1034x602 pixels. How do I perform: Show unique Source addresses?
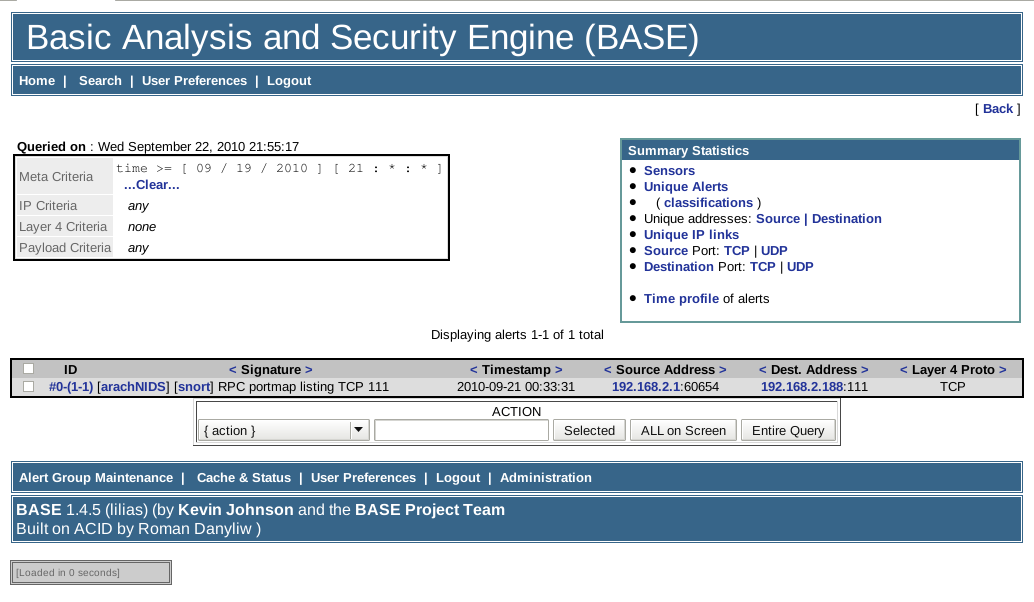click(778, 218)
